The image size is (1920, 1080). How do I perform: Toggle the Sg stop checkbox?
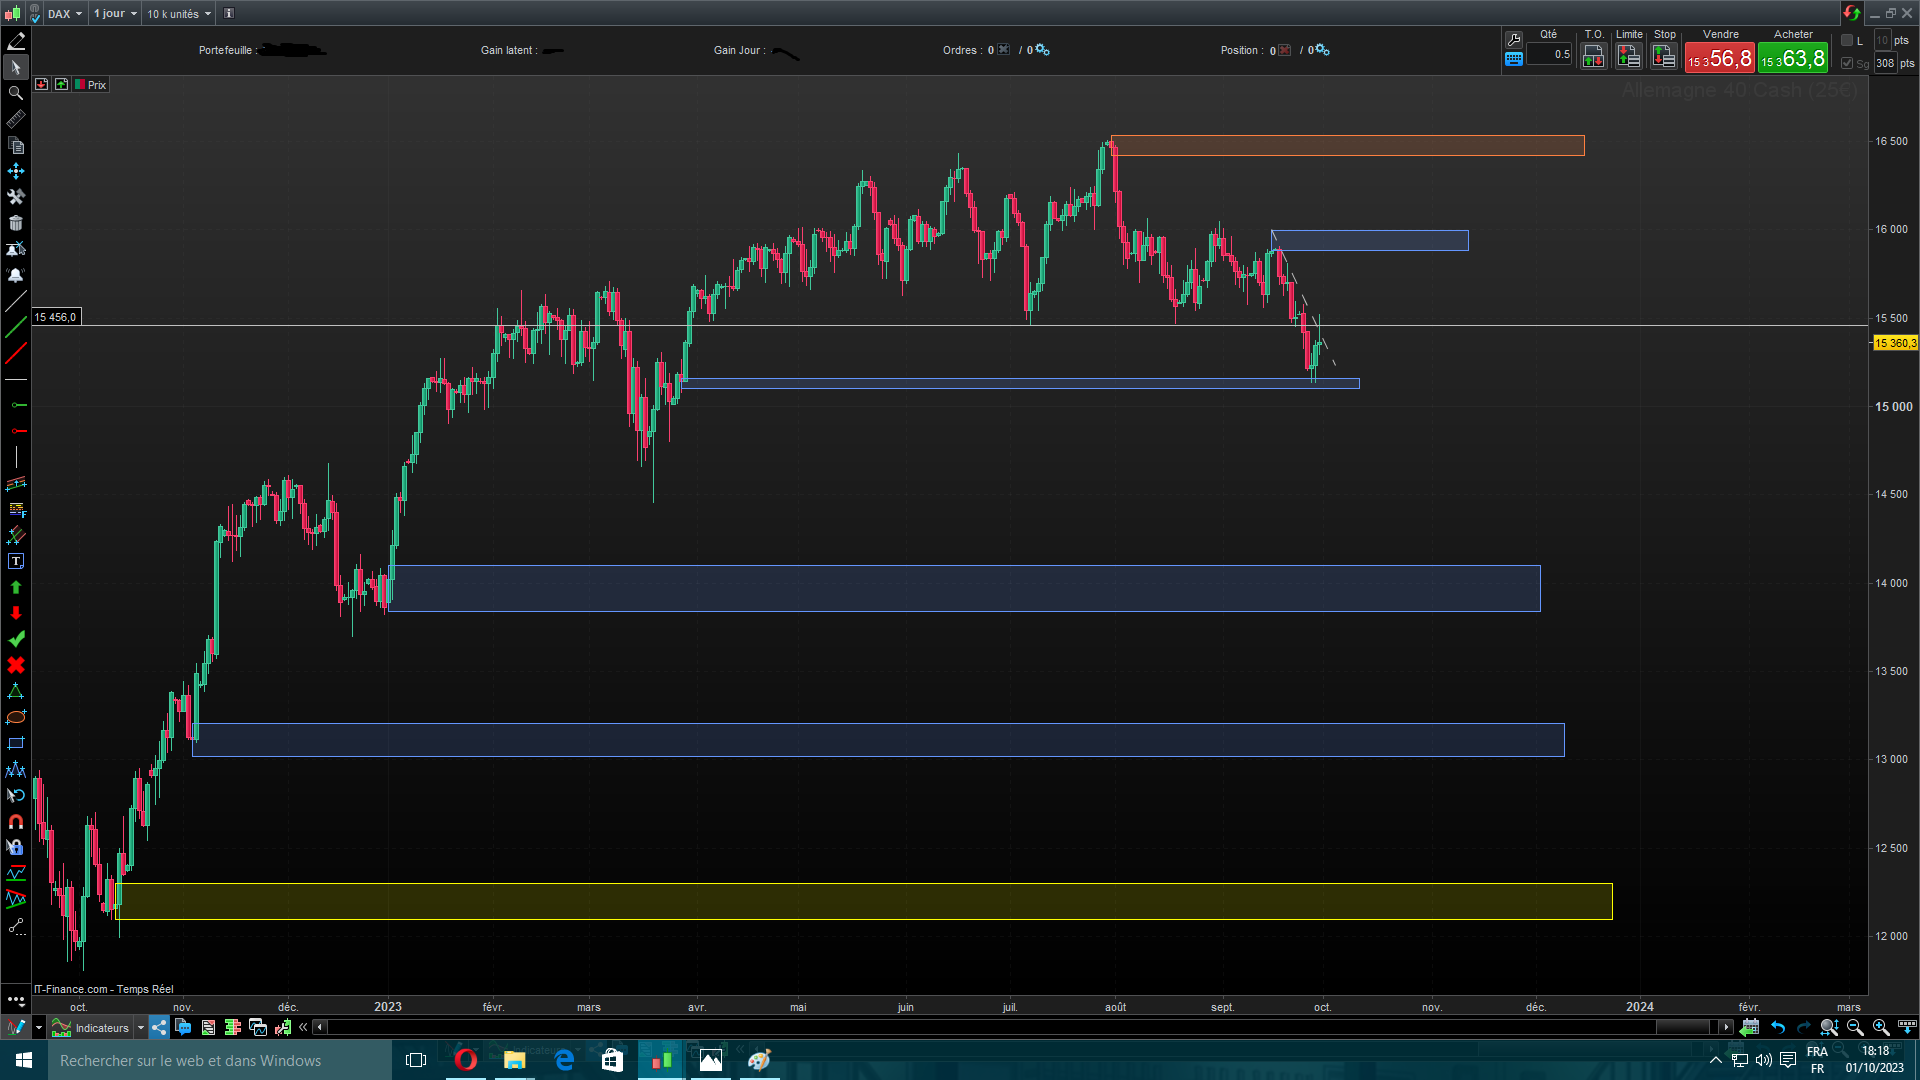[1847, 63]
